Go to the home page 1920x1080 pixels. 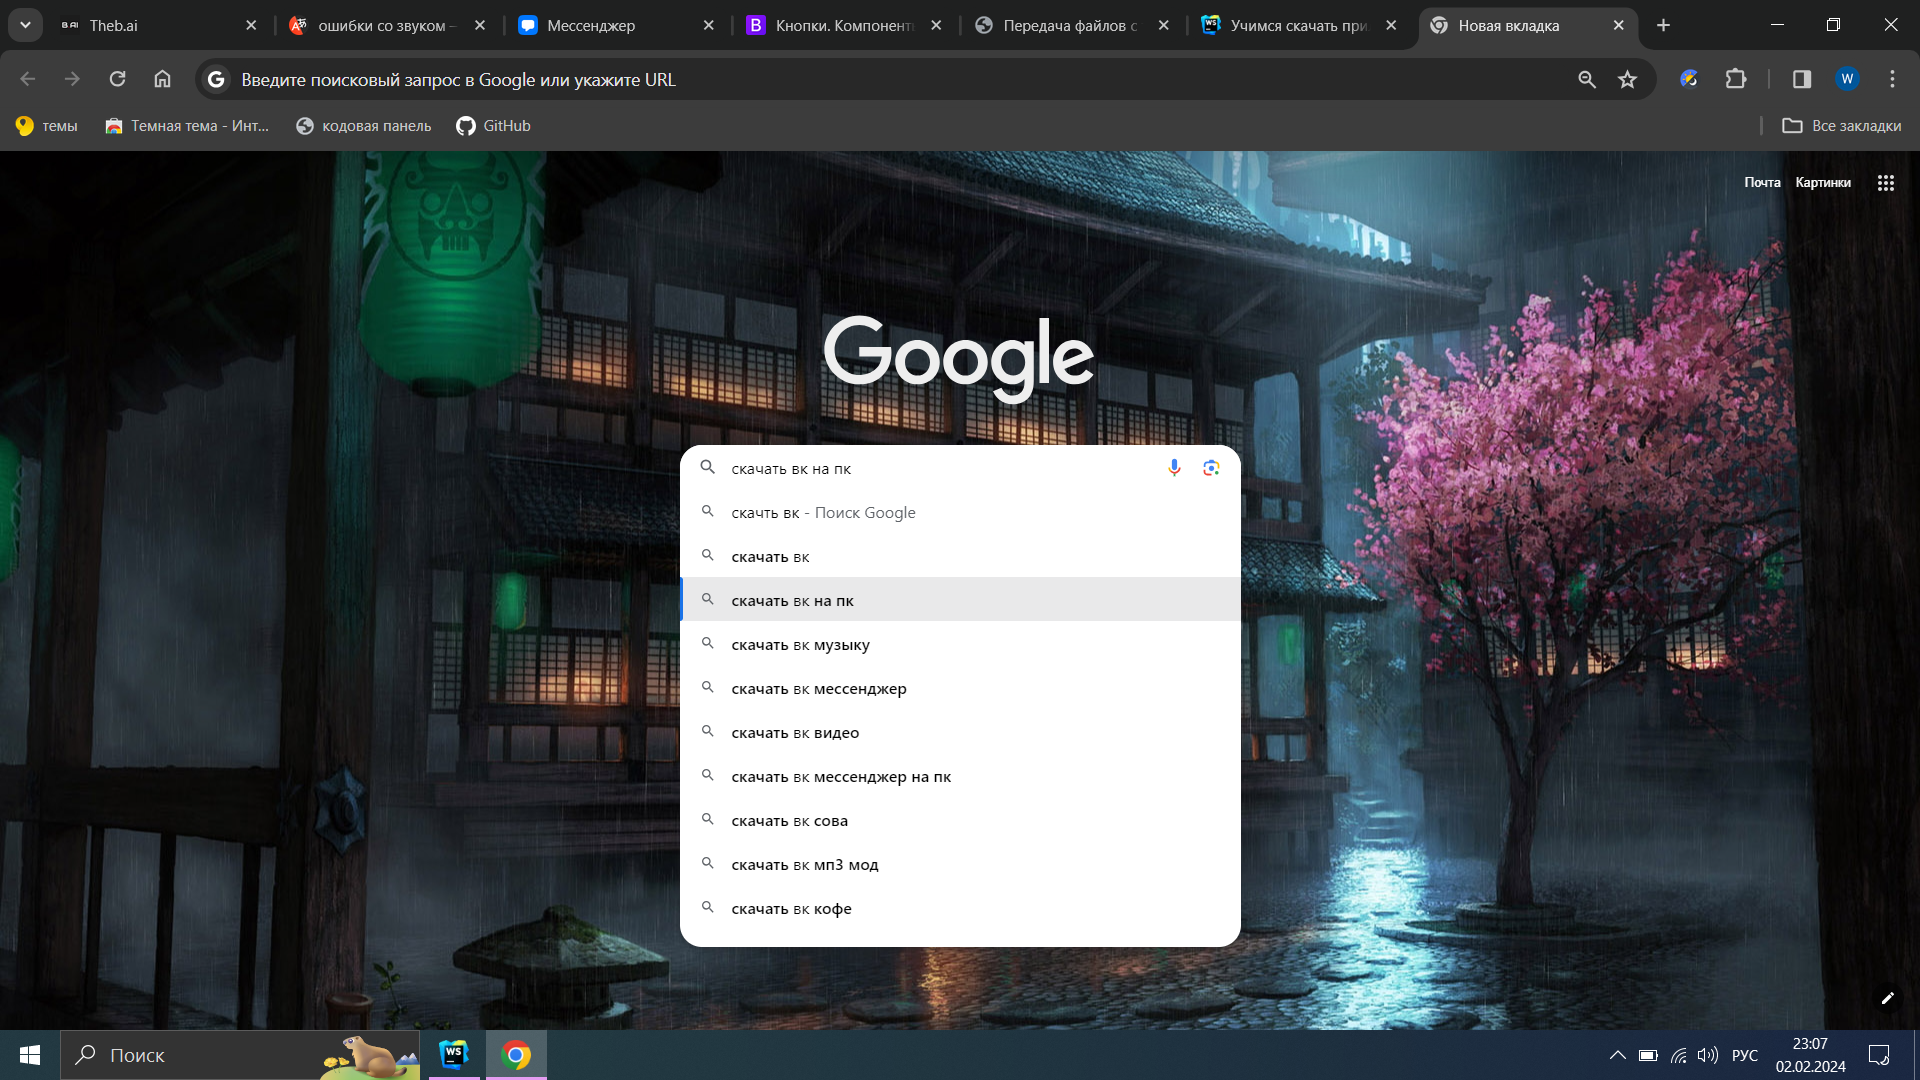(x=162, y=79)
